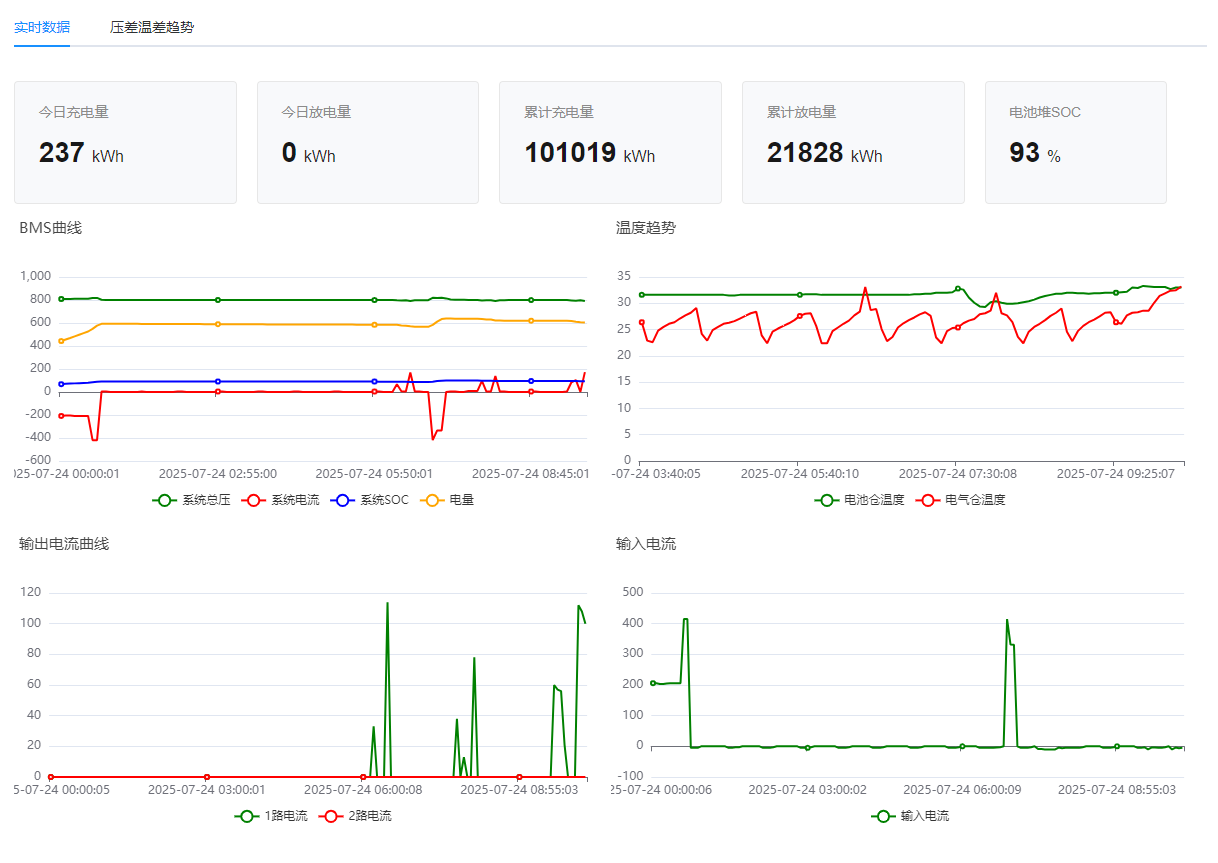Click temperature axis label 2025-07-24 05:40:10
The height and width of the screenshot is (863, 1218).
pyautogui.click(x=799, y=474)
